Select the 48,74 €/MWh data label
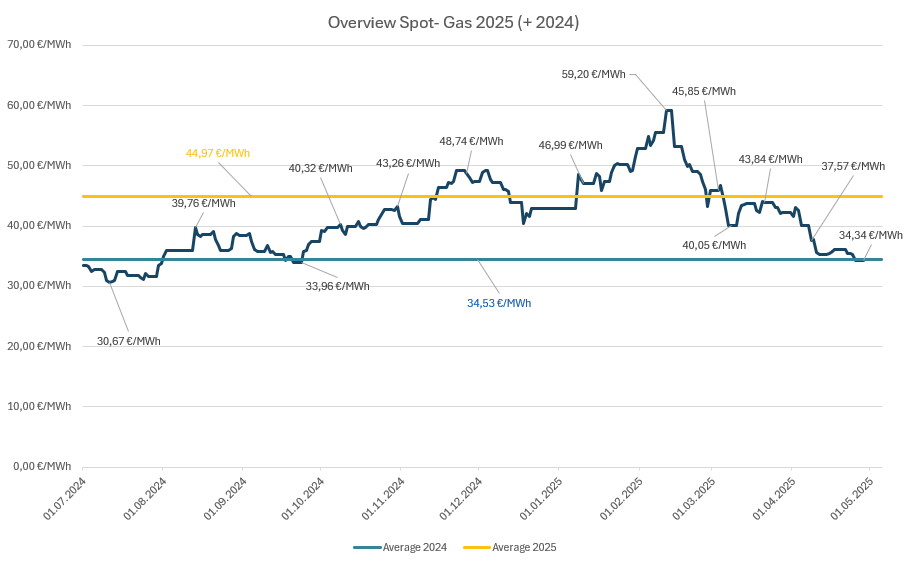This screenshot has width=907, height=567. 471,141
